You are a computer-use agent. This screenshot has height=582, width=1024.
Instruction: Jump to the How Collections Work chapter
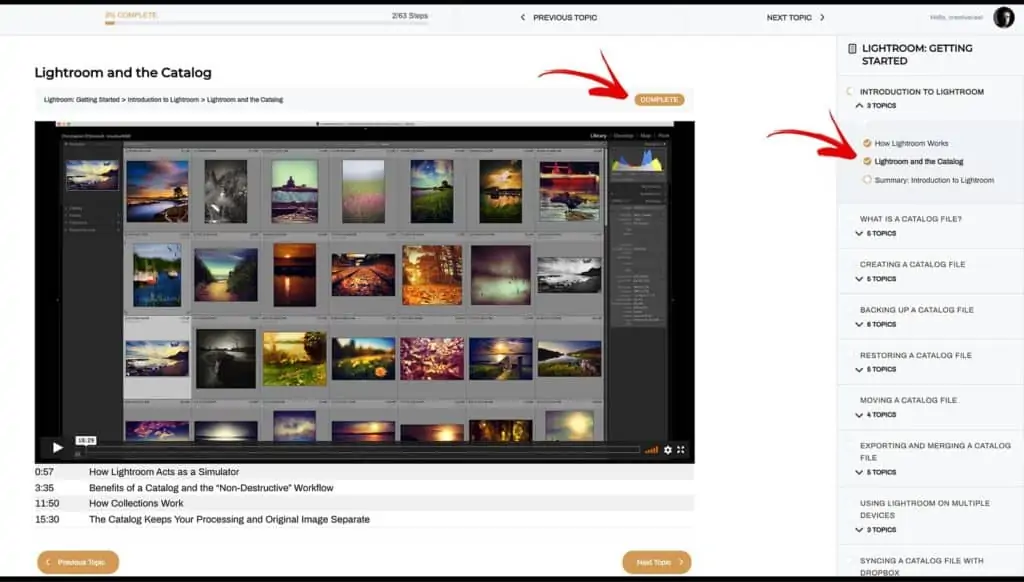click(136, 504)
